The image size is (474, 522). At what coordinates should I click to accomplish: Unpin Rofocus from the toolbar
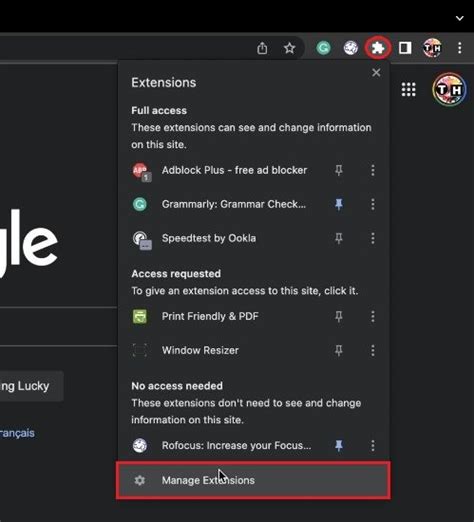tap(339, 445)
